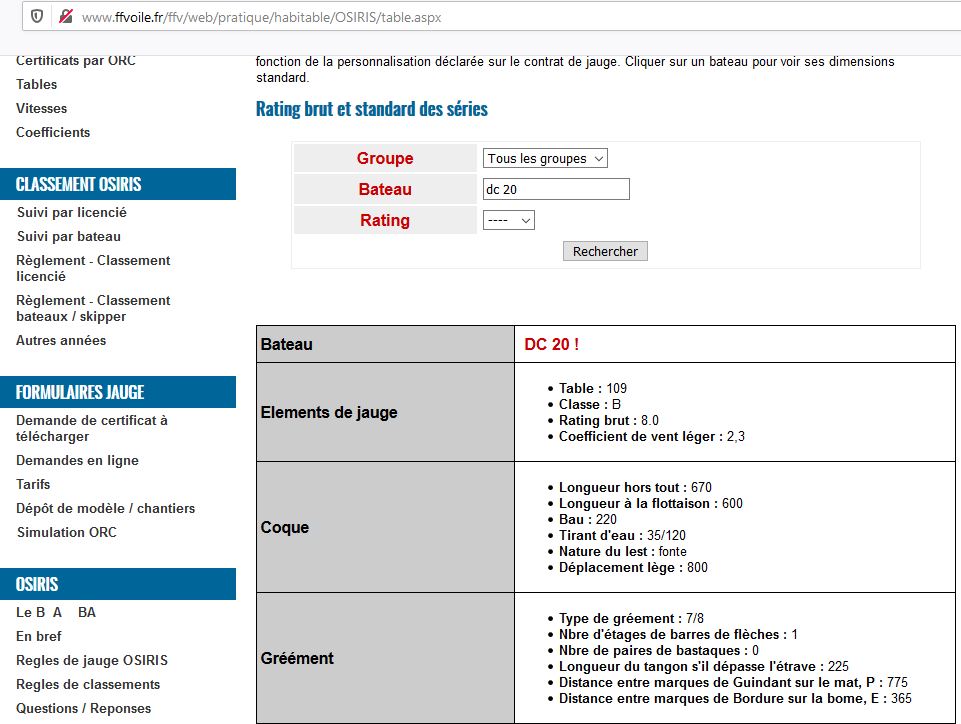Open the Coefficients link

[x=53, y=133]
